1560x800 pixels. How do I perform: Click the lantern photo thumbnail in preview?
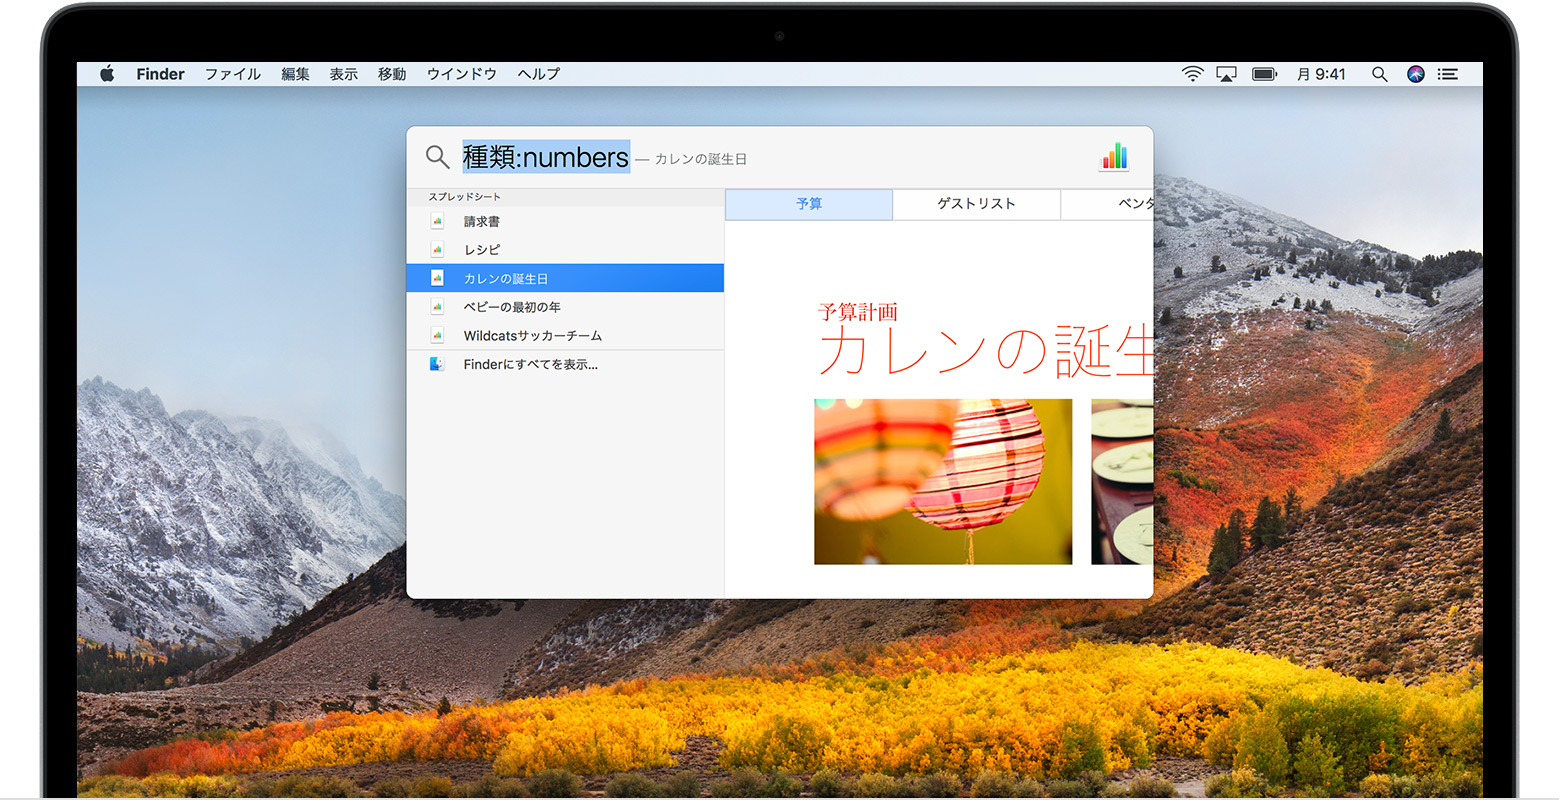[943, 482]
